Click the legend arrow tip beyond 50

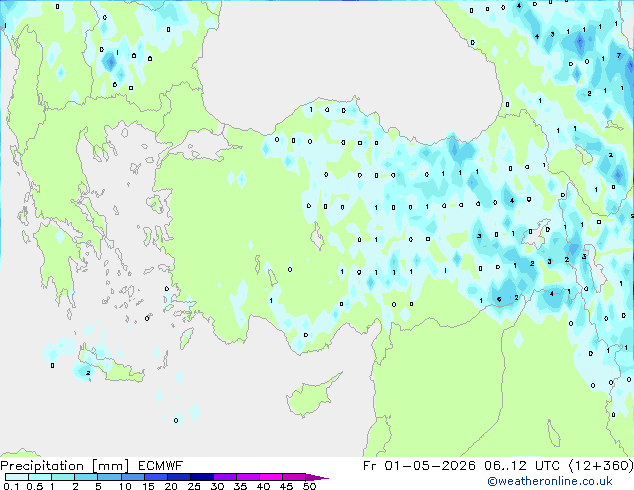click(x=317, y=477)
